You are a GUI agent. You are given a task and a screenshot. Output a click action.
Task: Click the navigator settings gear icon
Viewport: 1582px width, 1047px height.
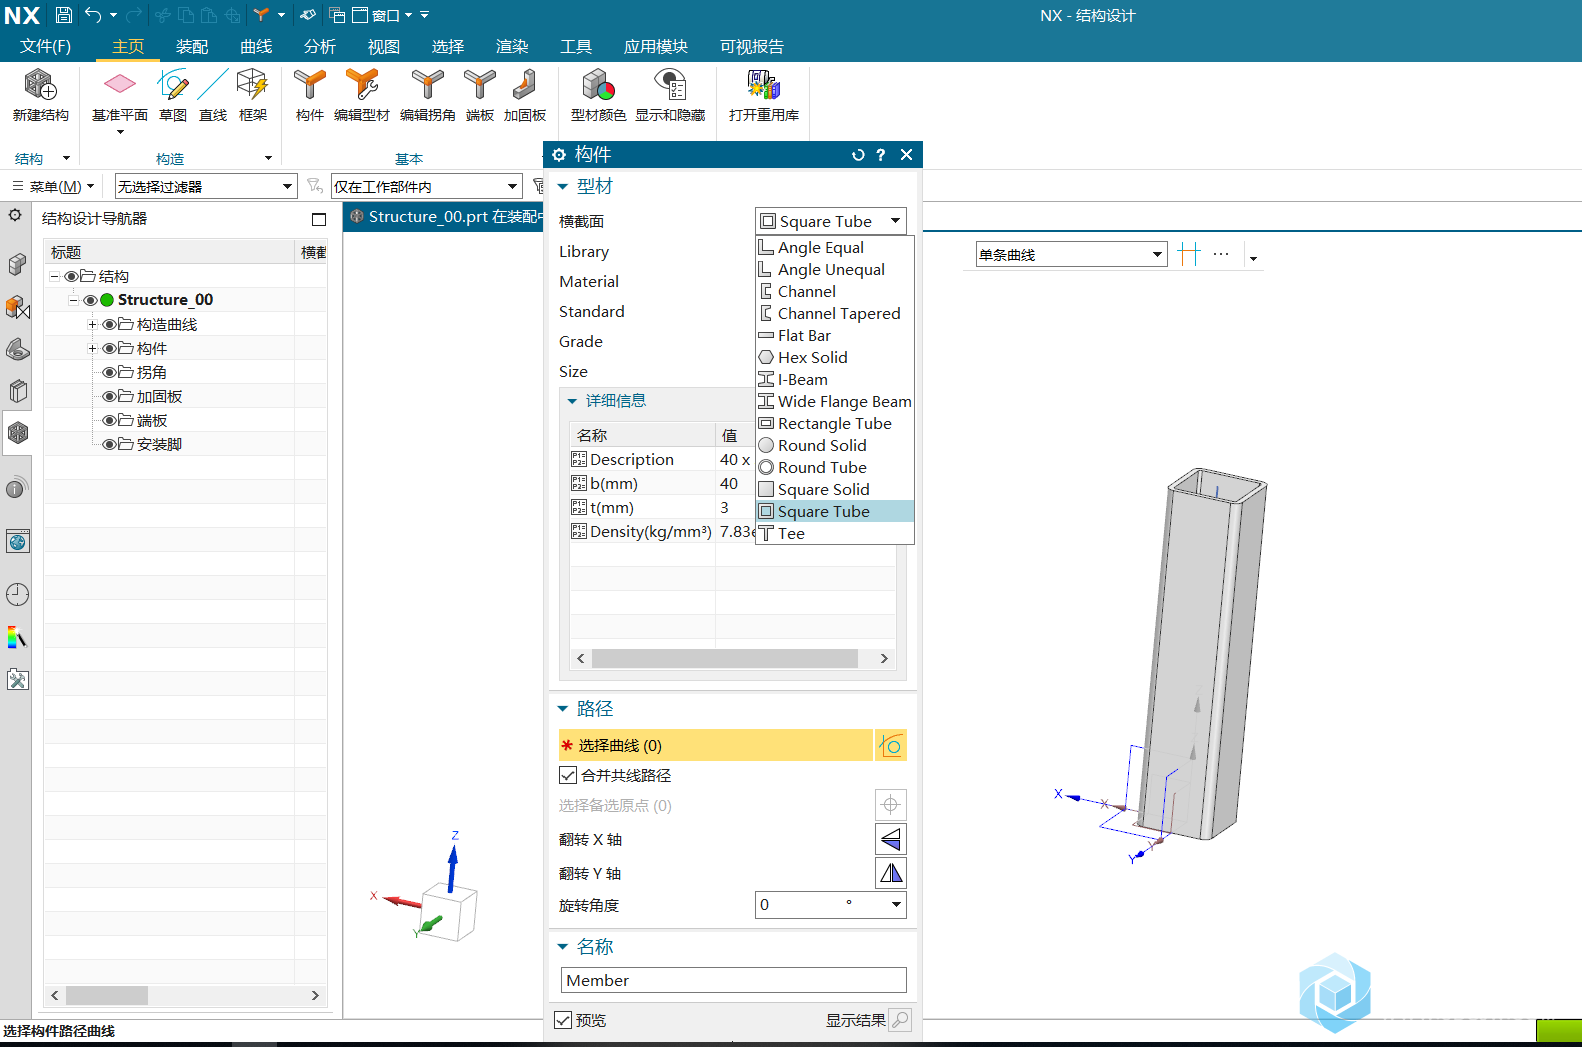click(15, 215)
